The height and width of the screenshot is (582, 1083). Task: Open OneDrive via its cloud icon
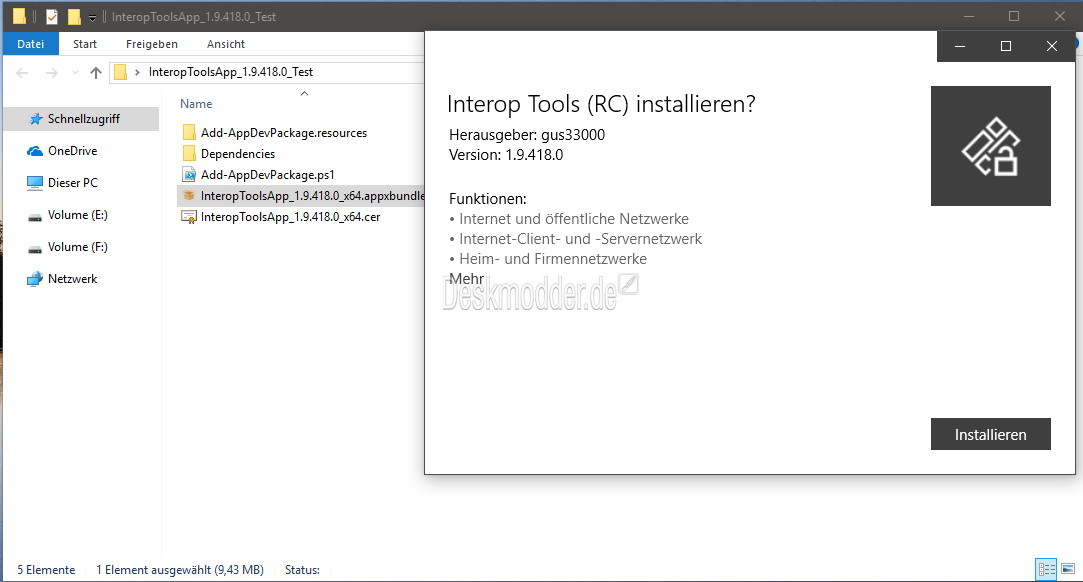tap(35, 151)
